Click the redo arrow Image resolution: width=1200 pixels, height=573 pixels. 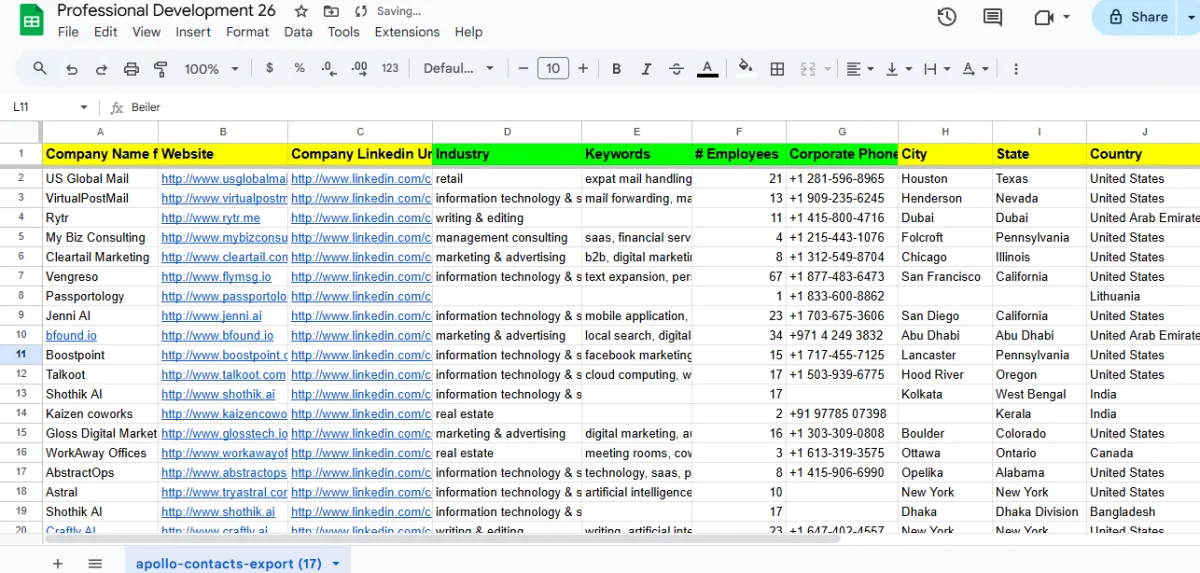[x=101, y=69]
